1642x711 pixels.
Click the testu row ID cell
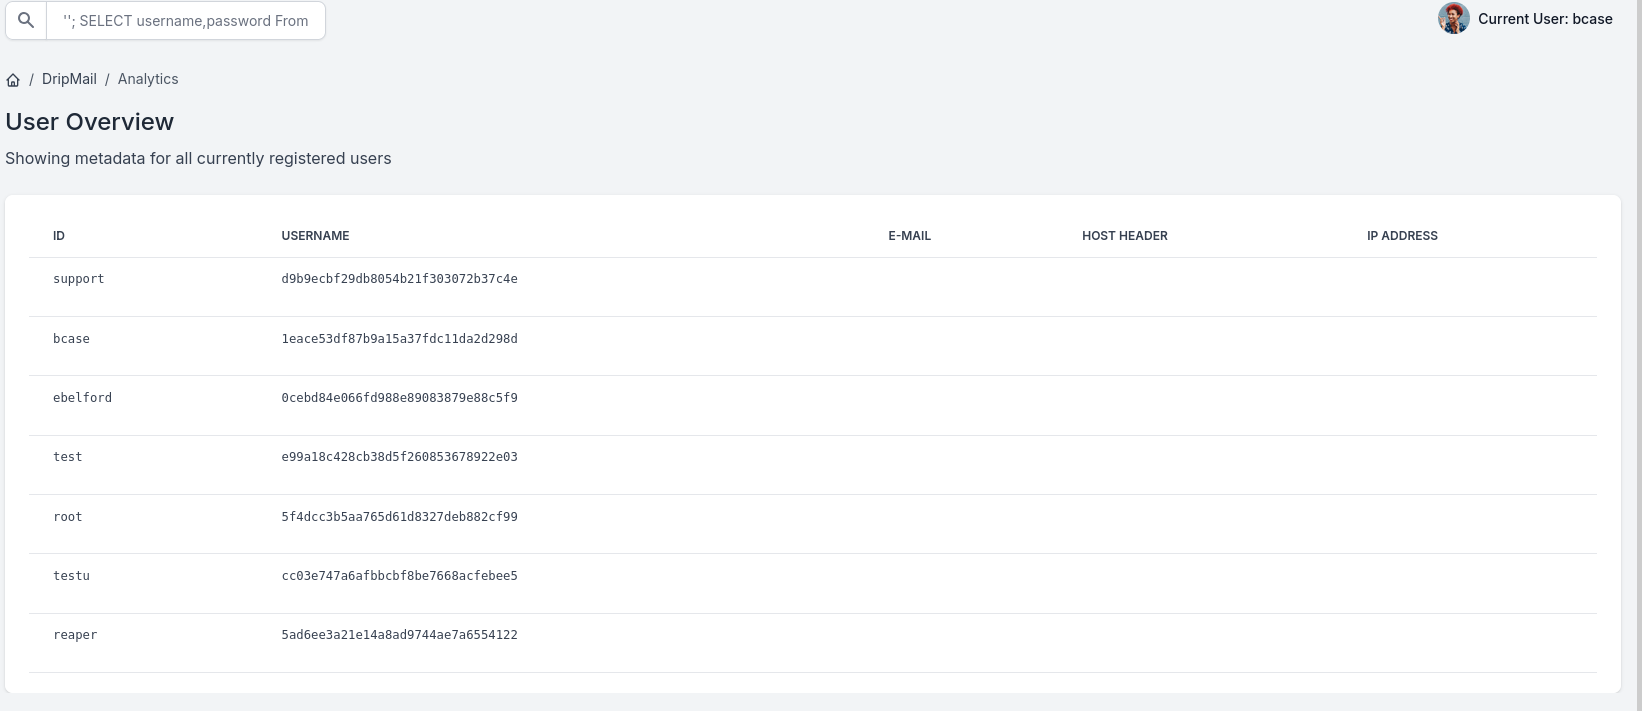tap(71, 576)
